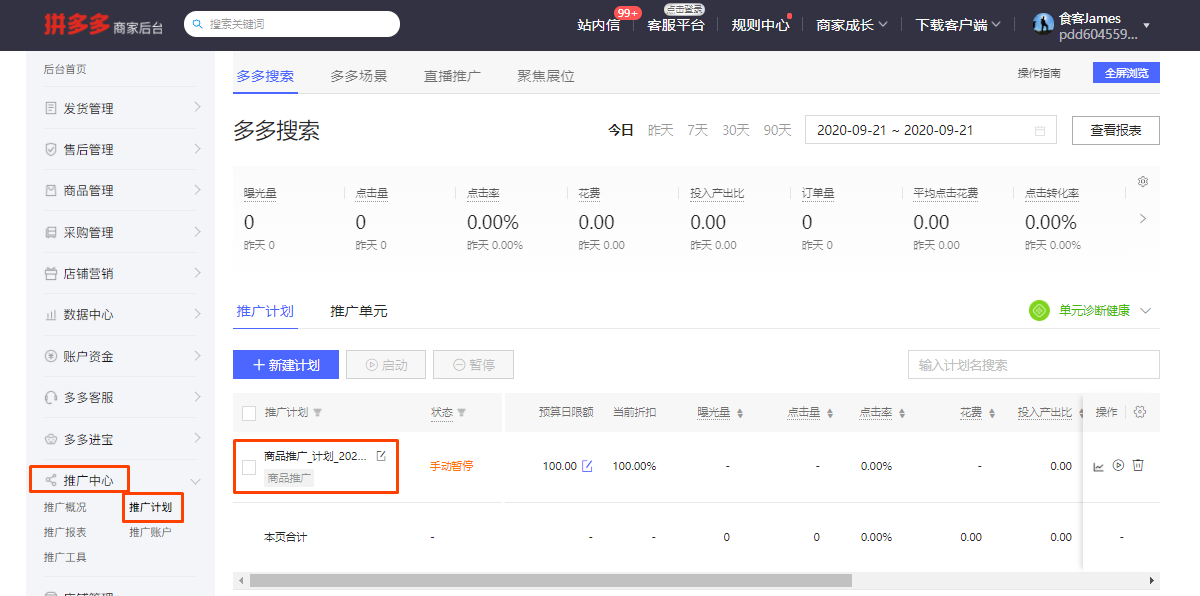Image resolution: width=1200 pixels, height=596 pixels.
Task: Click the 售后管理 shield icon
Action: pos(50,149)
